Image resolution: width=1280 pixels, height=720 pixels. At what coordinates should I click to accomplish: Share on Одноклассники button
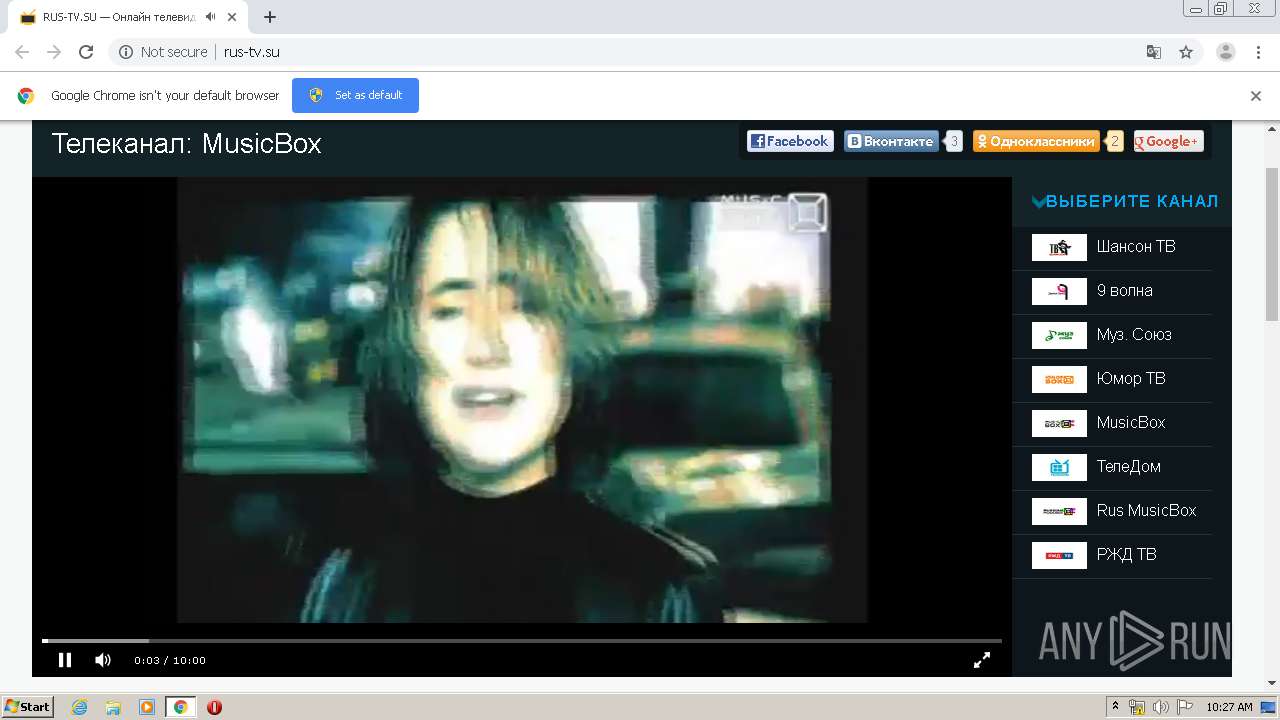(x=1036, y=142)
